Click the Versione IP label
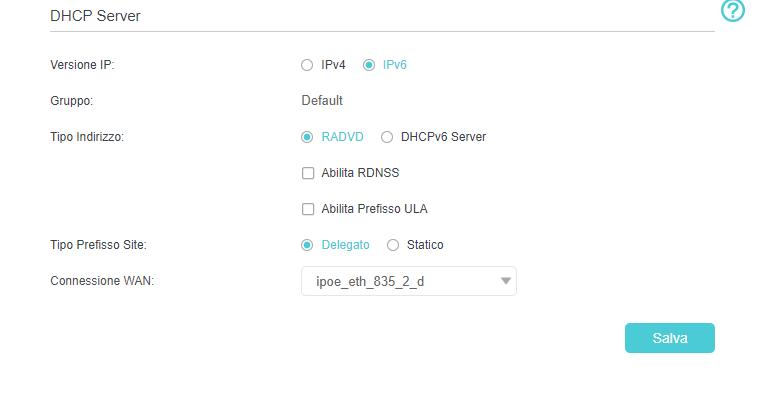The height and width of the screenshot is (396, 765). point(82,65)
